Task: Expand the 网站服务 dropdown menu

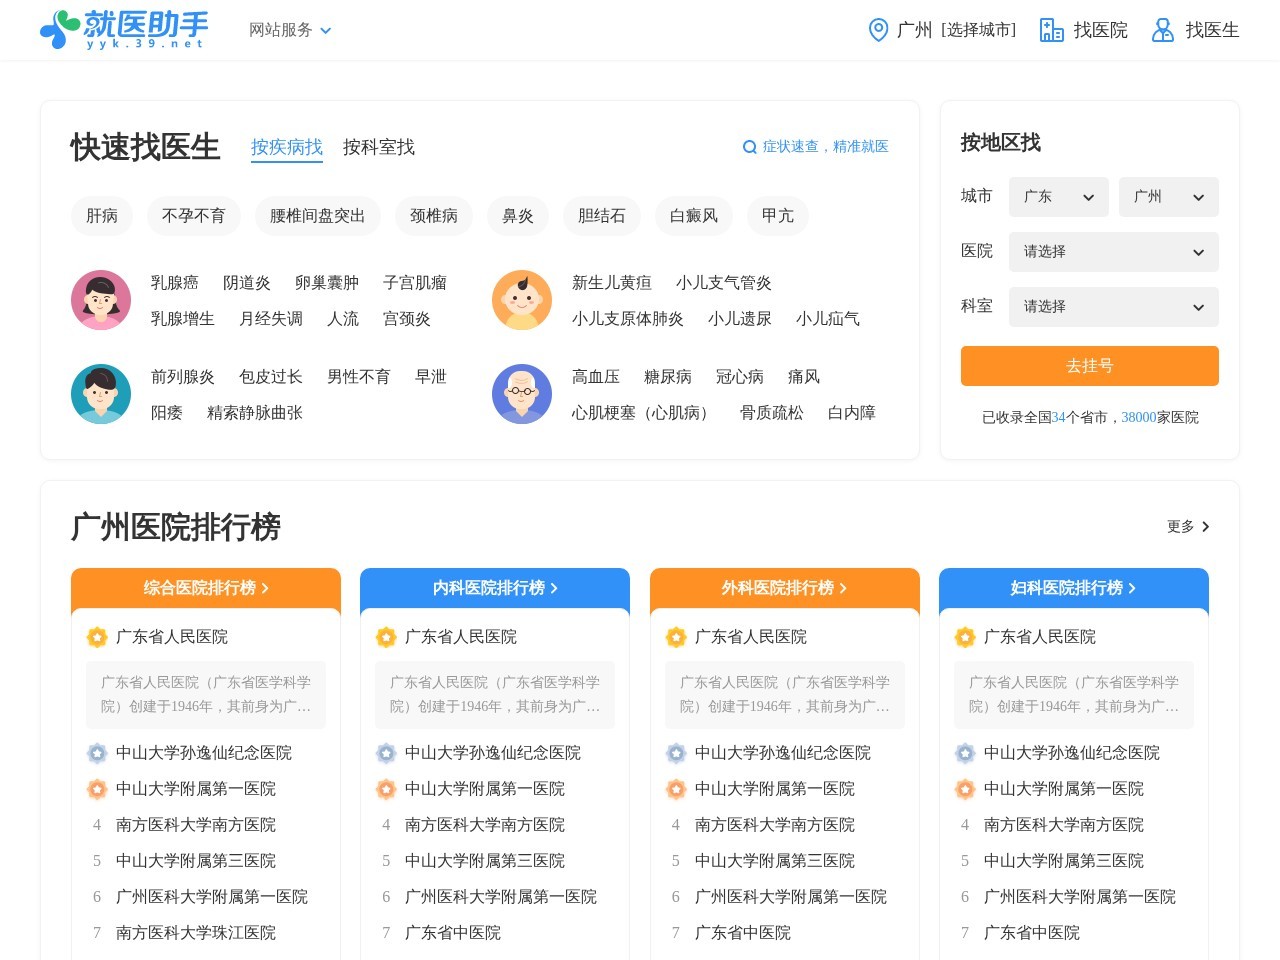Action: pyautogui.click(x=289, y=30)
